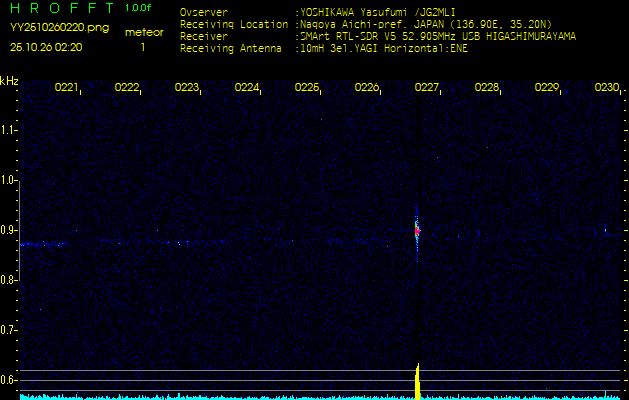Click the 0221 time marker

[66, 88]
